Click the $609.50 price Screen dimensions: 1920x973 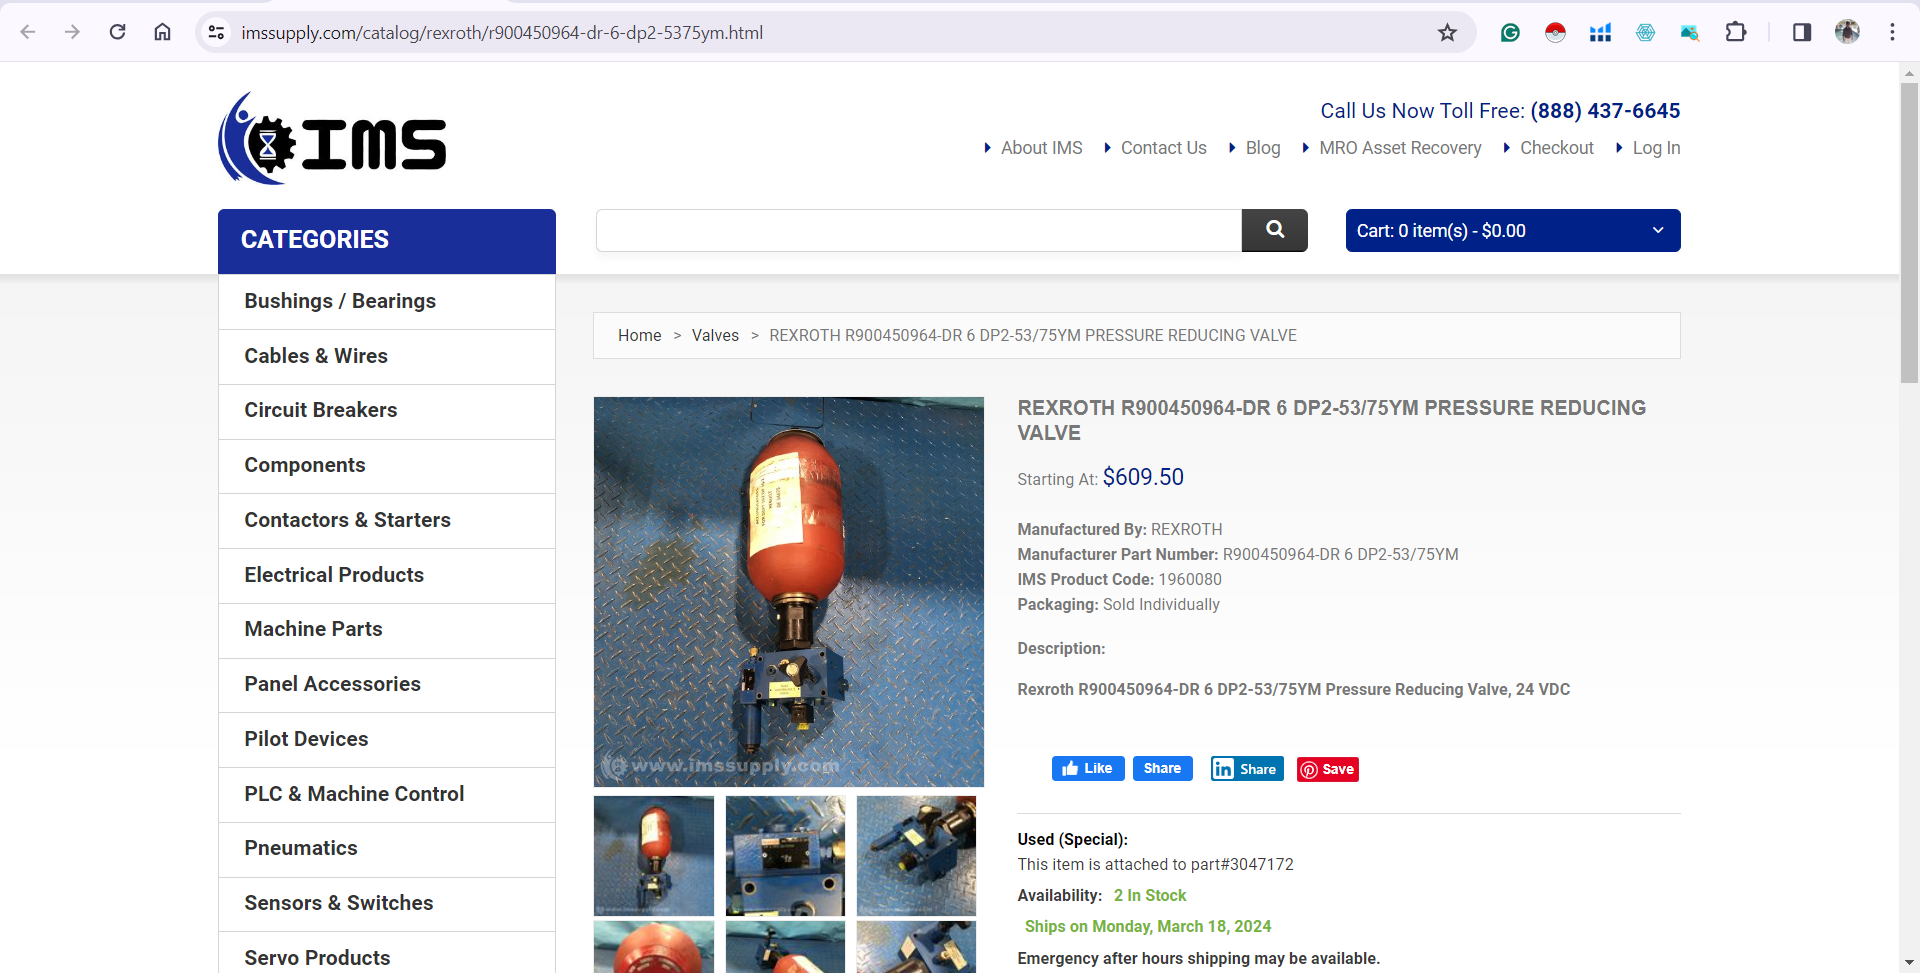point(1143,477)
